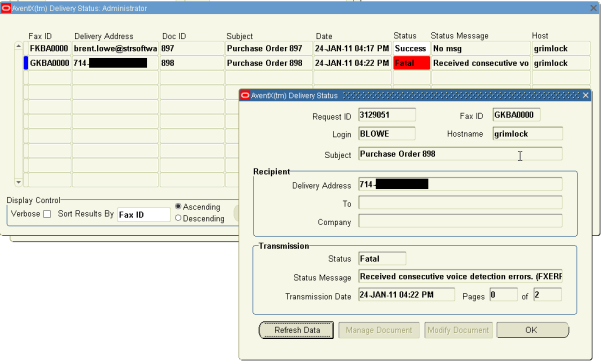Click Doc ID cell 897
Viewport: 601px width, 364px height.
coord(192,49)
